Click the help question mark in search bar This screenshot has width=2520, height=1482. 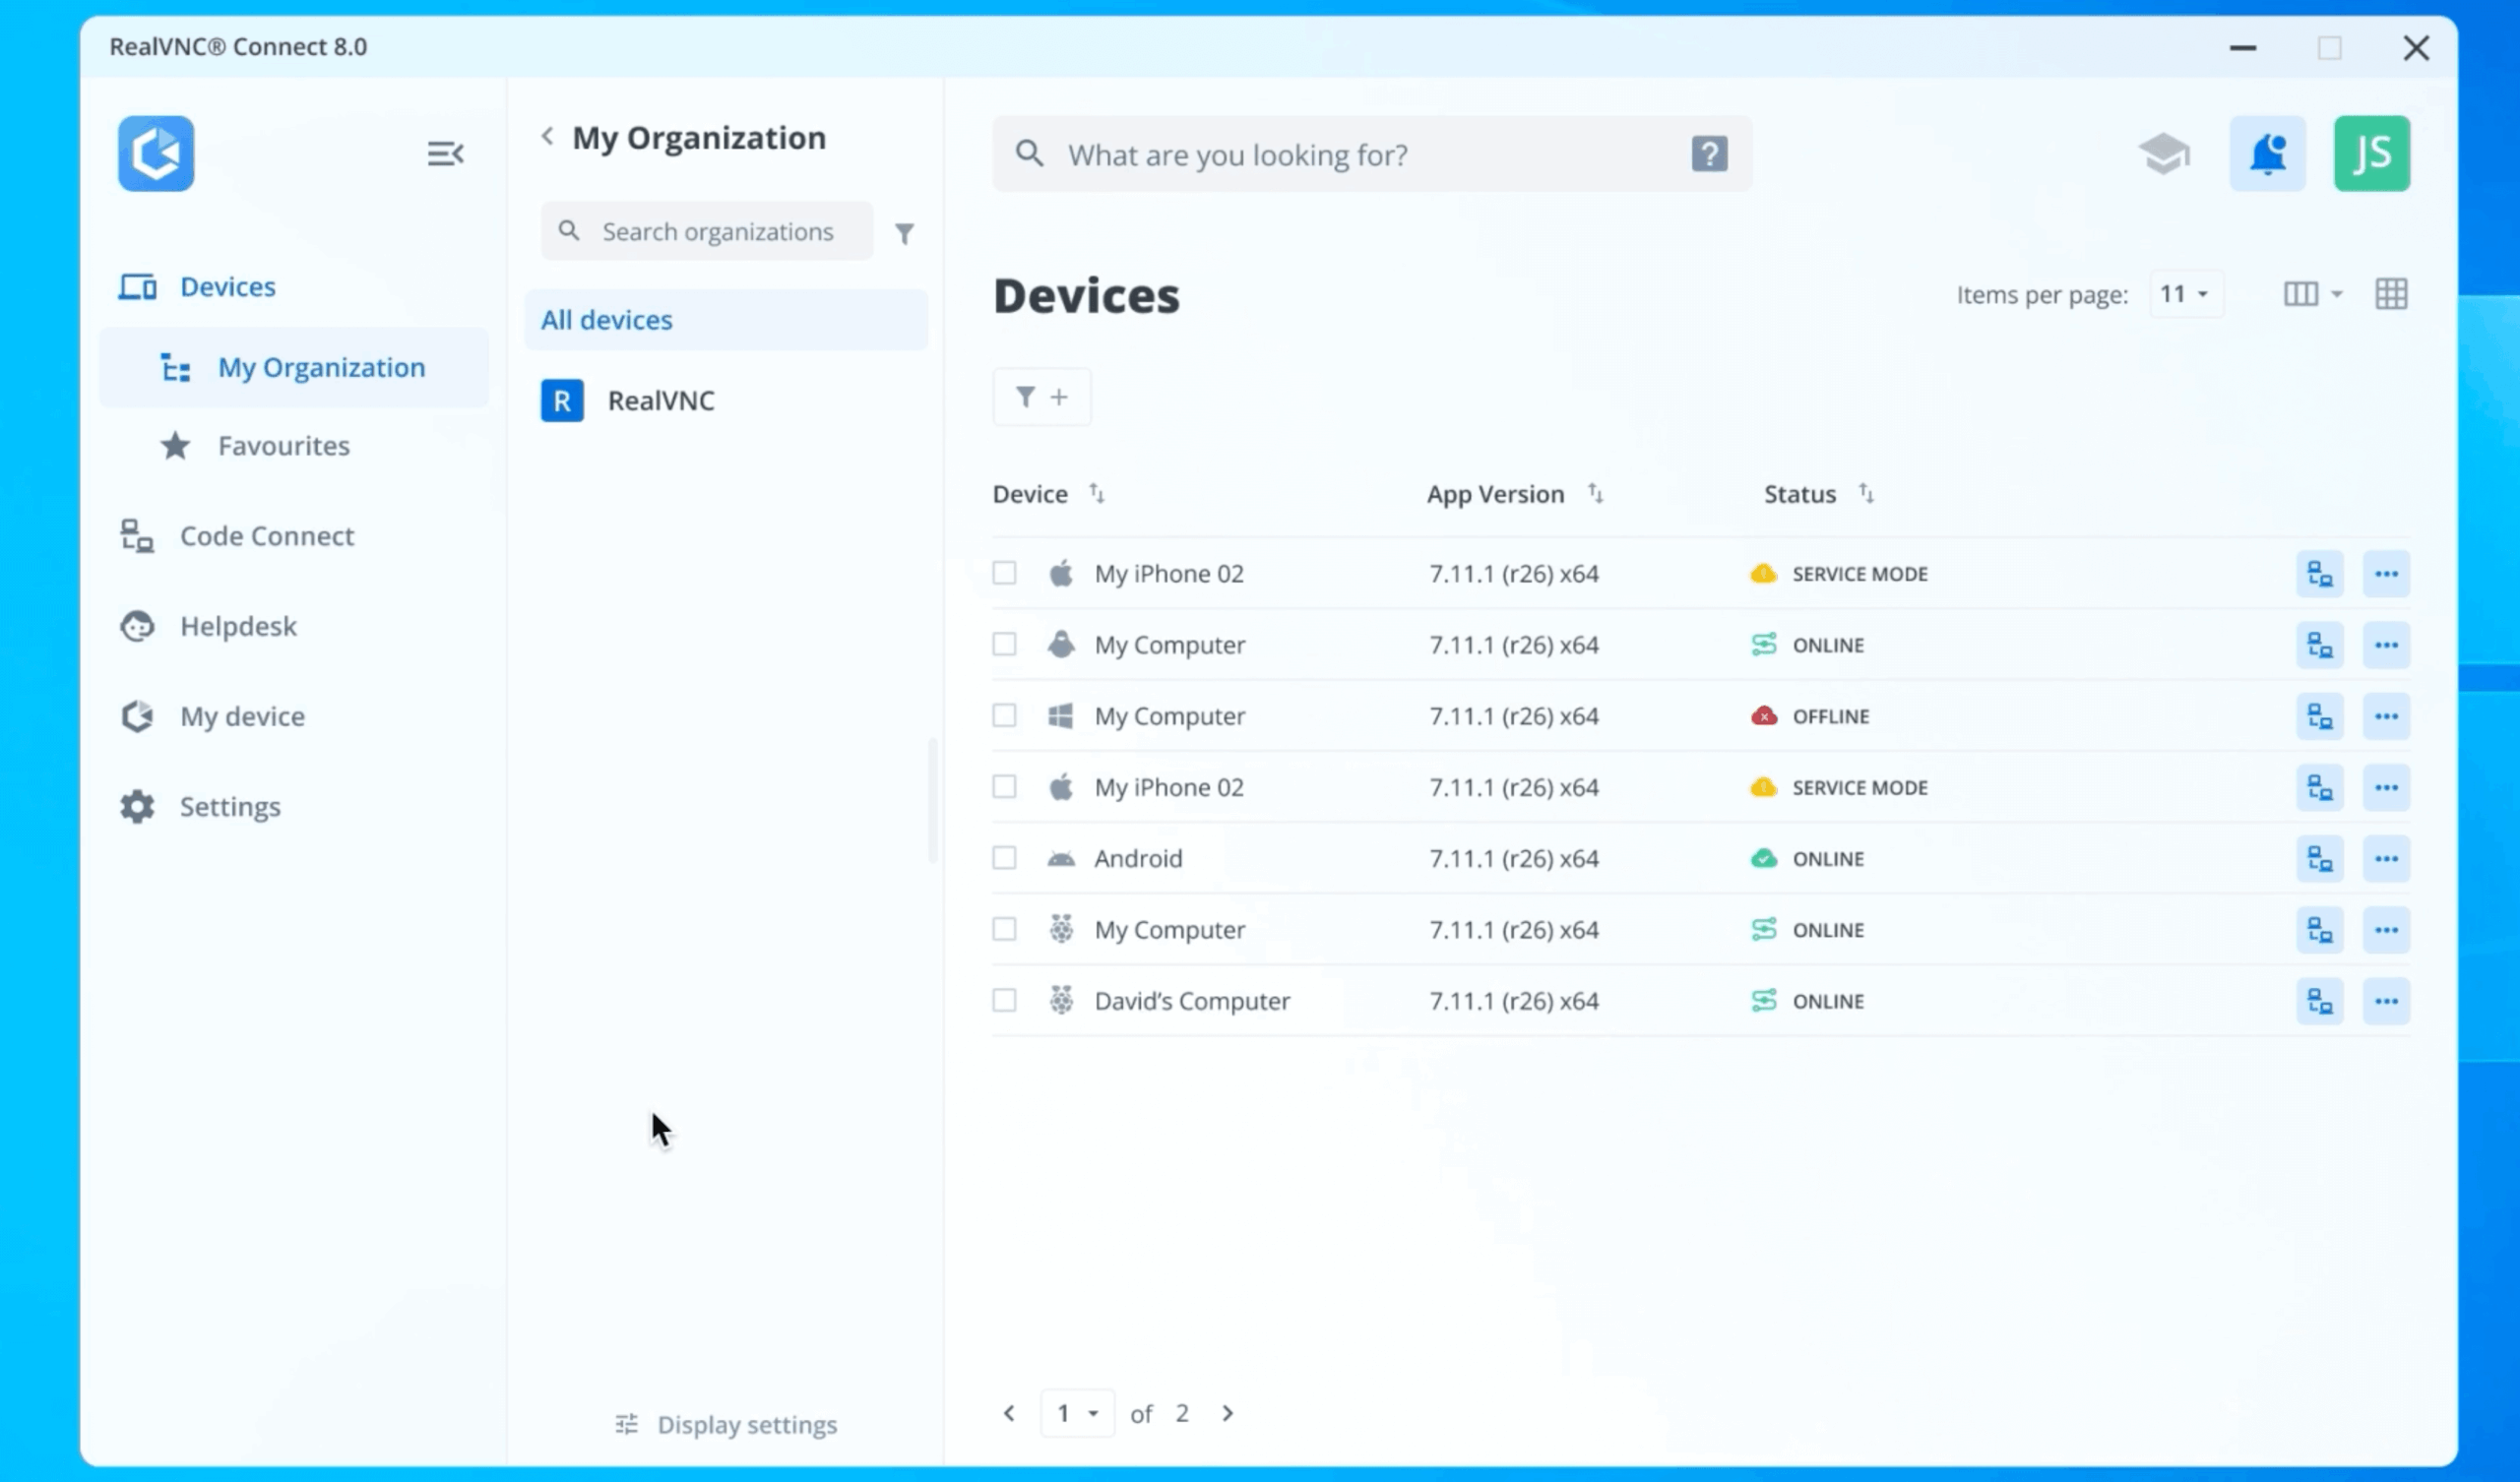pos(1709,154)
